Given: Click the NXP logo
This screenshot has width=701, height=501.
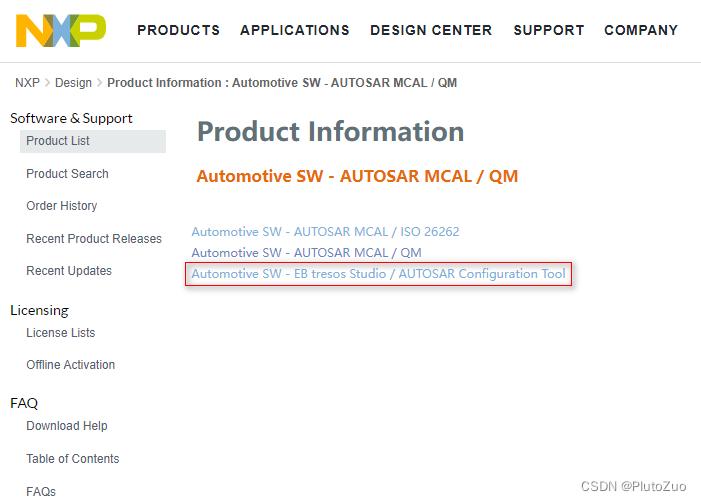Looking at the screenshot, I should tap(61, 30).
